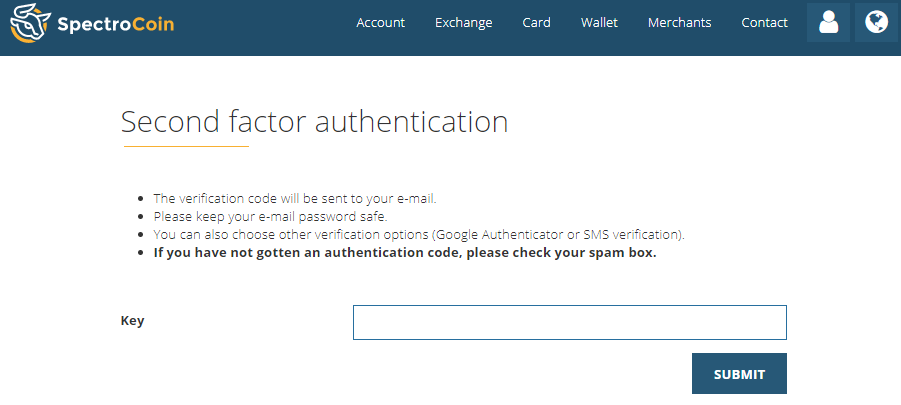Click the keep e-mail password safe line
This screenshot has width=901, height=405.
click(271, 217)
